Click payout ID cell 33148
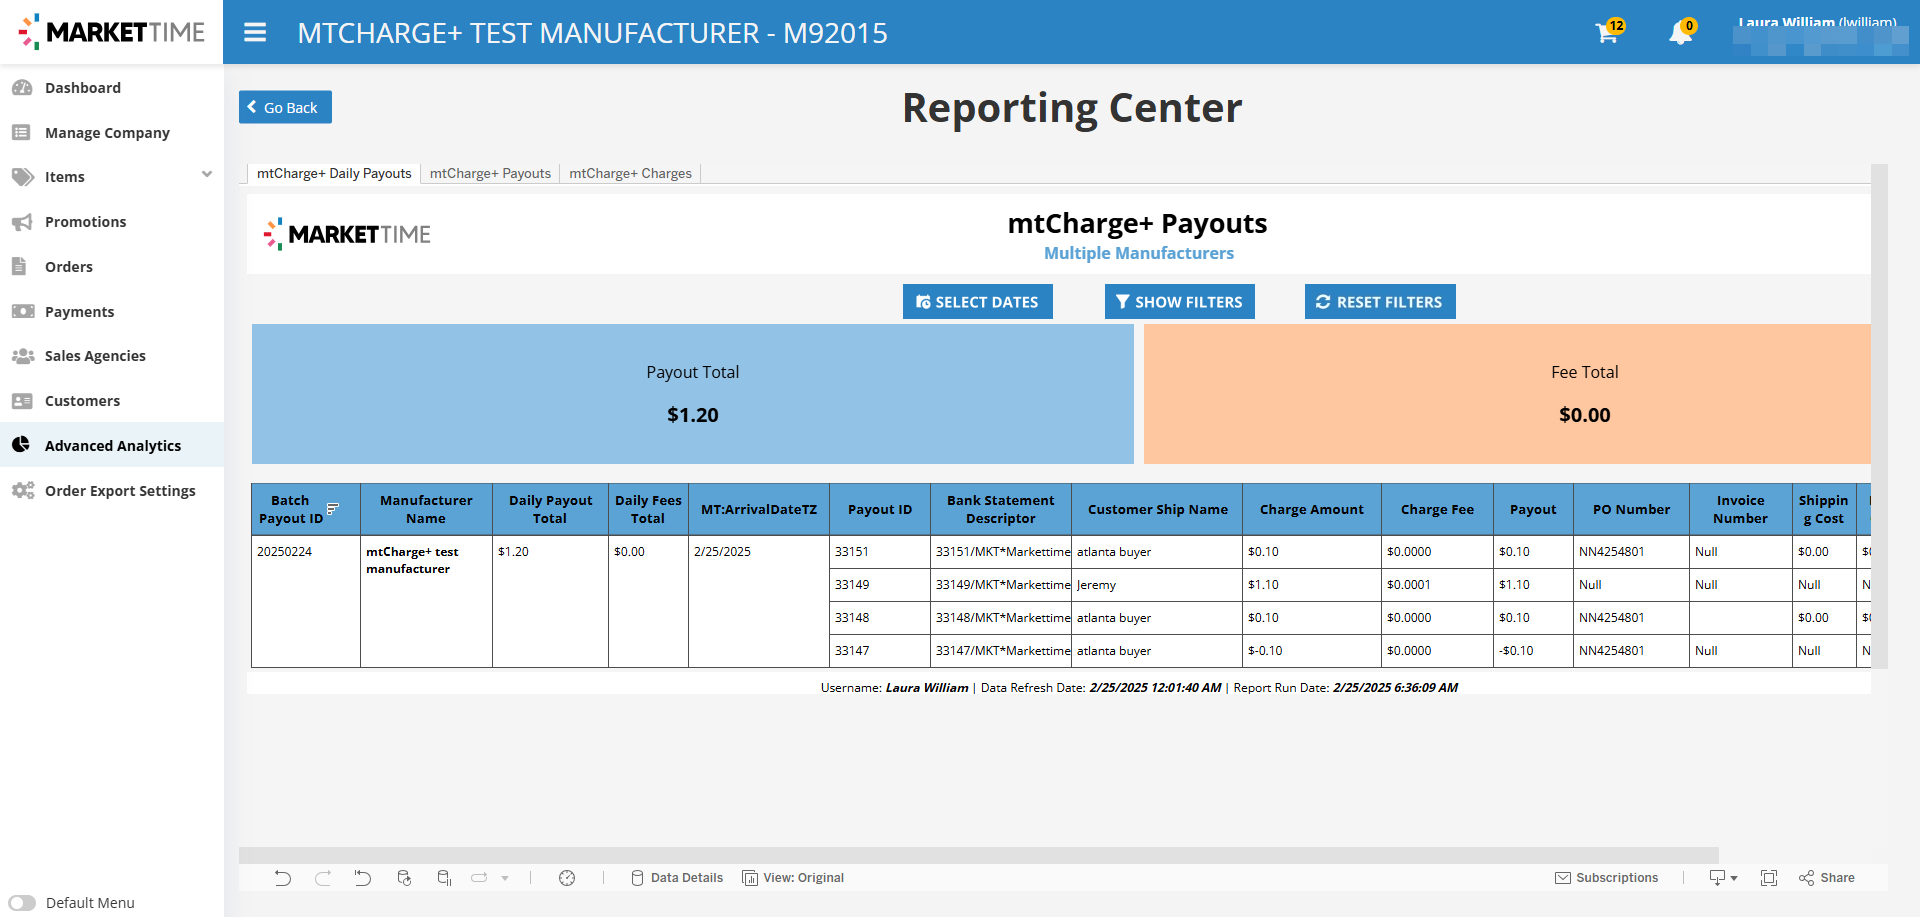Image resolution: width=1920 pixels, height=917 pixels. [x=880, y=618]
